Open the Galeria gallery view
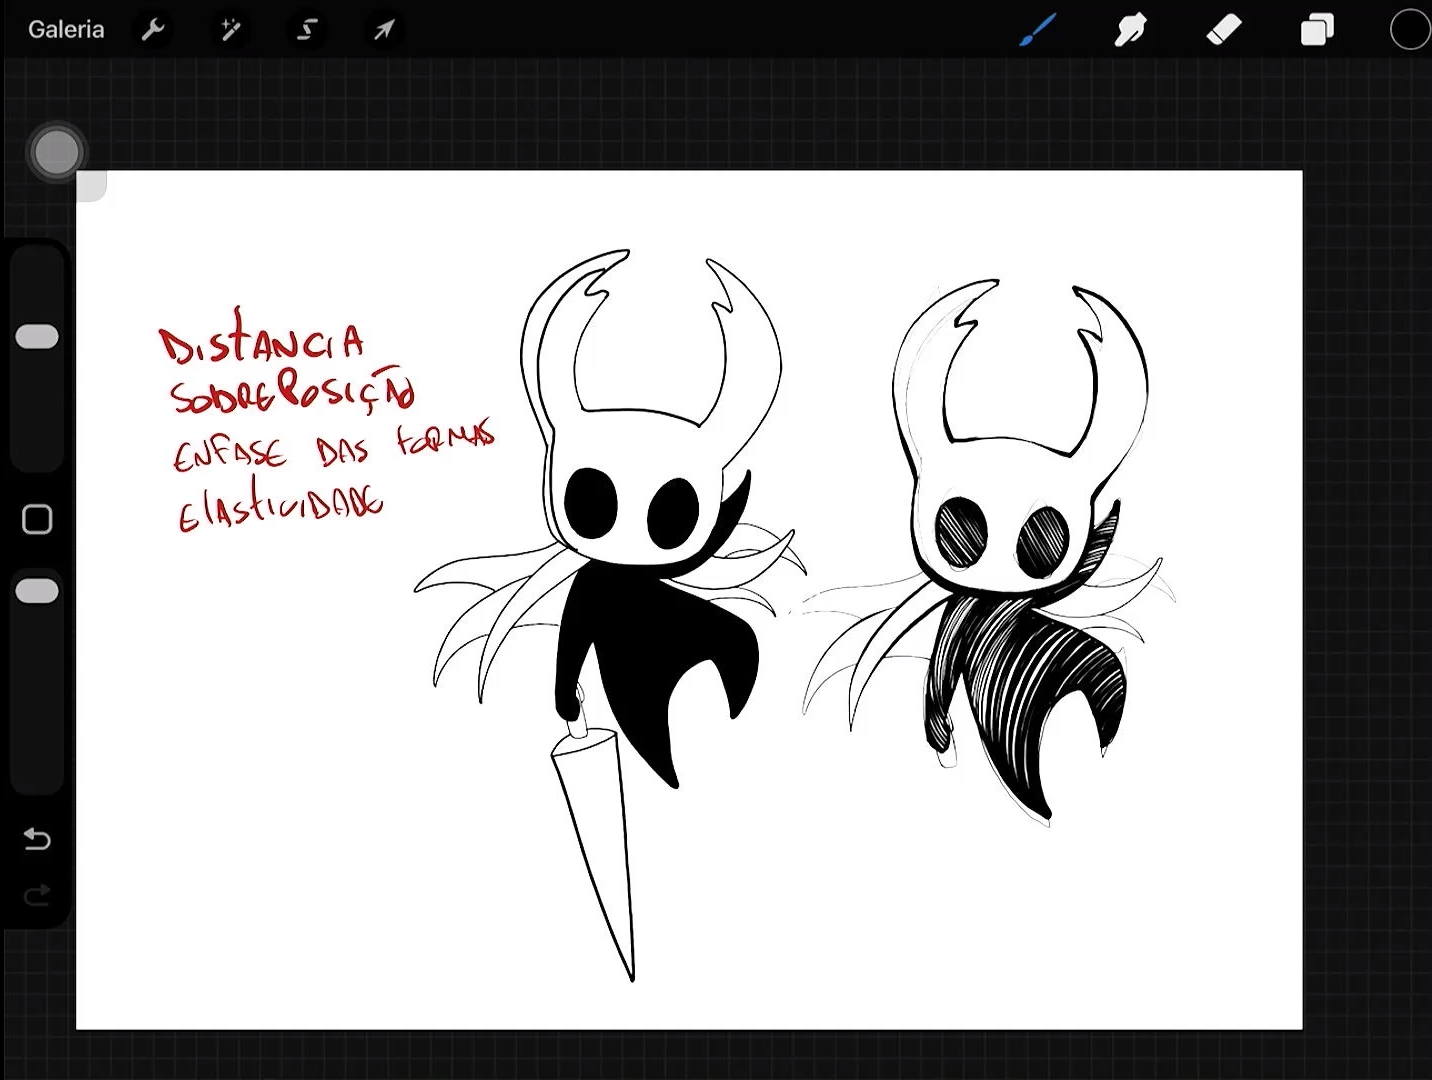This screenshot has height=1080, width=1432. click(x=66, y=30)
